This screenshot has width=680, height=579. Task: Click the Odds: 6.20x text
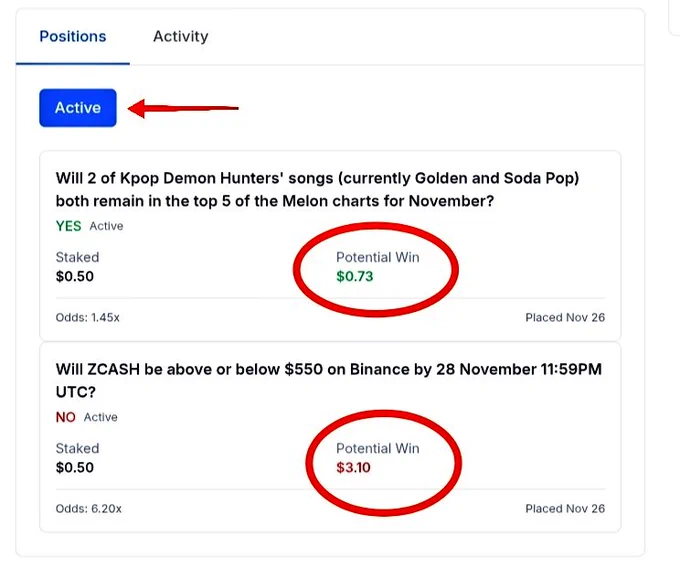coord(88,508)
